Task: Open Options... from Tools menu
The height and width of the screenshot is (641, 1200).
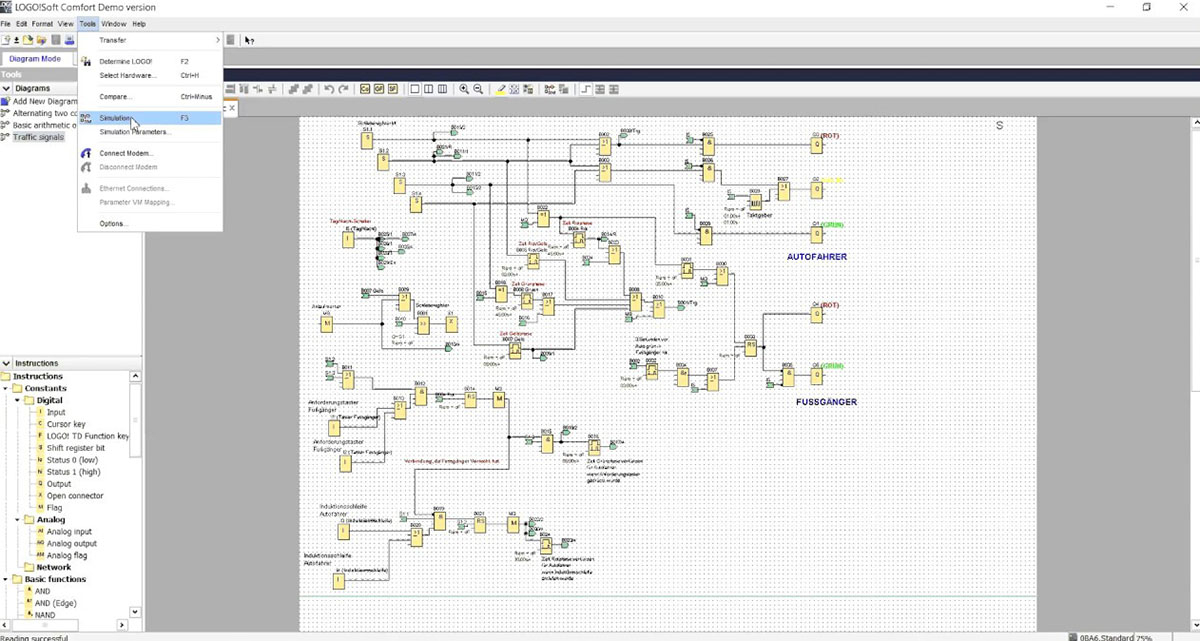Action: pos(150,223)
